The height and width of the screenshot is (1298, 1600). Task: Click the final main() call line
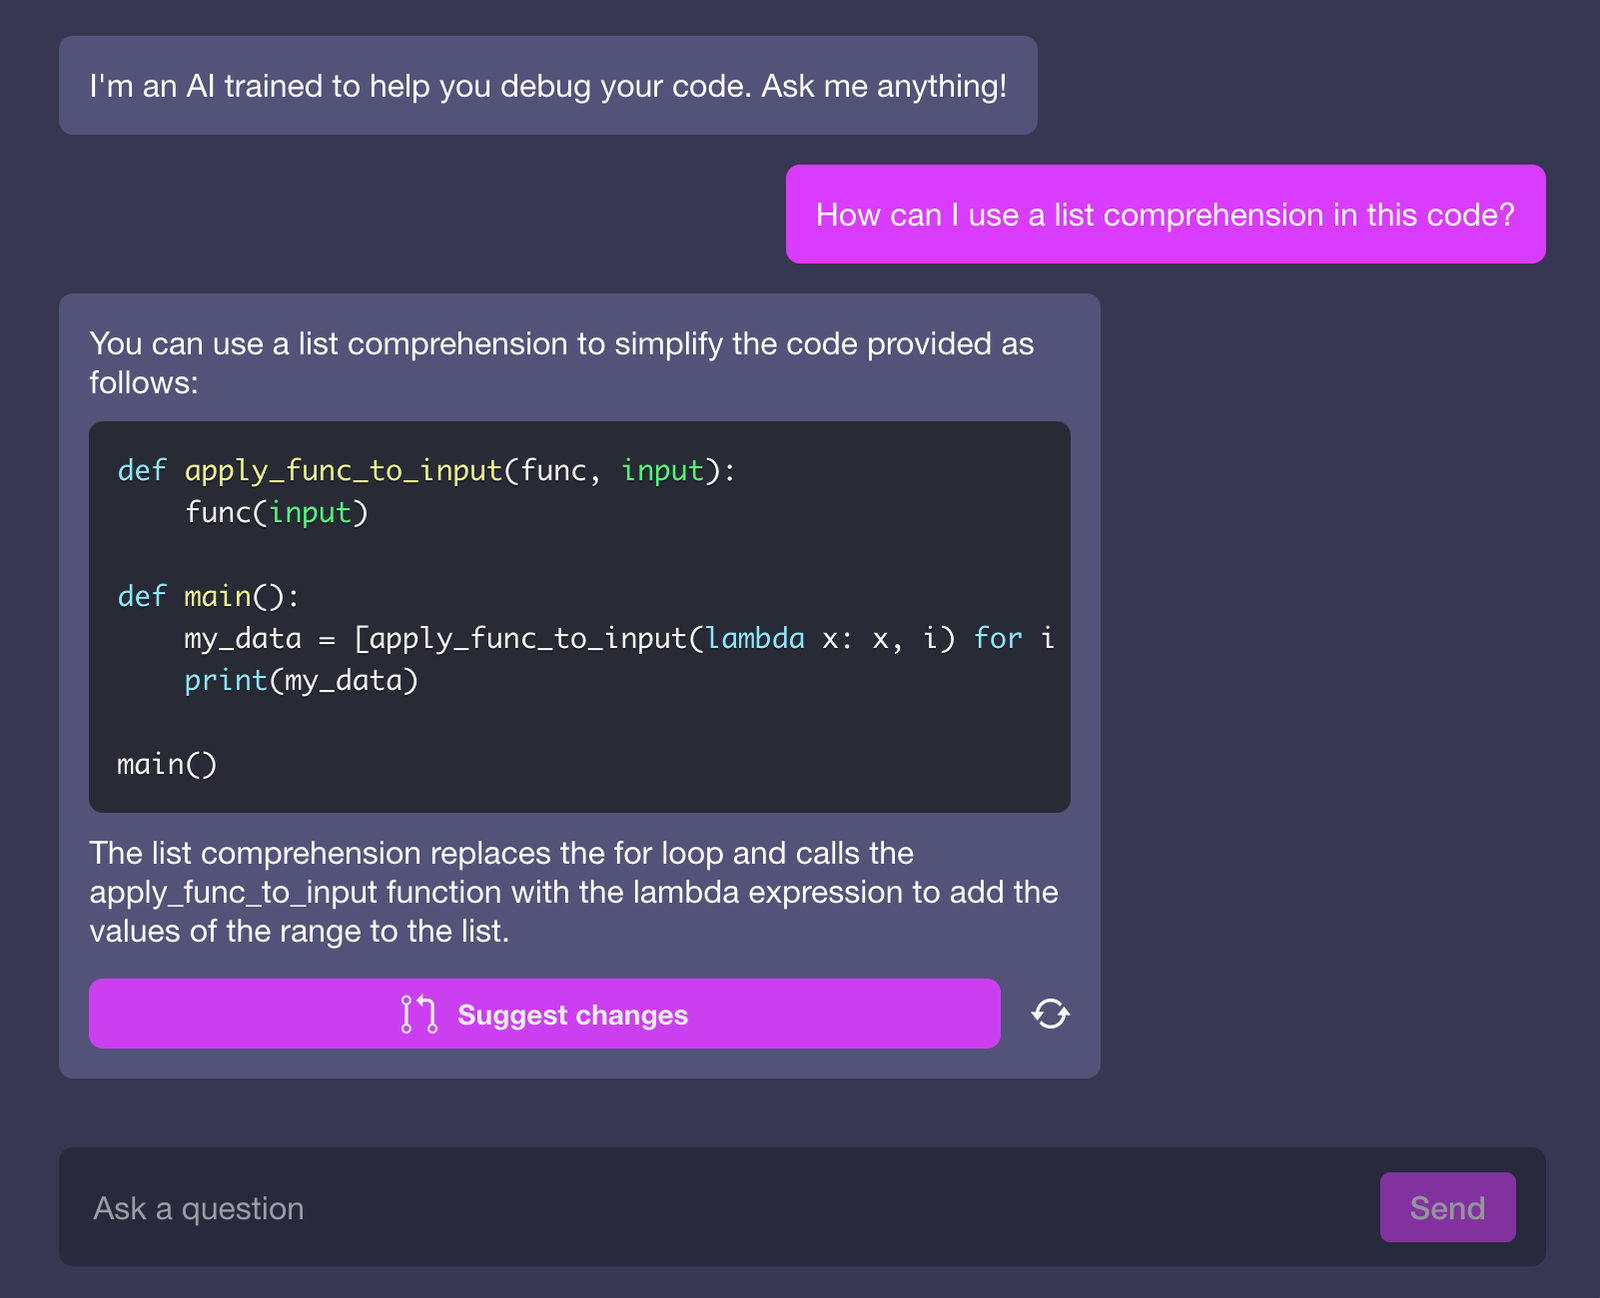167,765
